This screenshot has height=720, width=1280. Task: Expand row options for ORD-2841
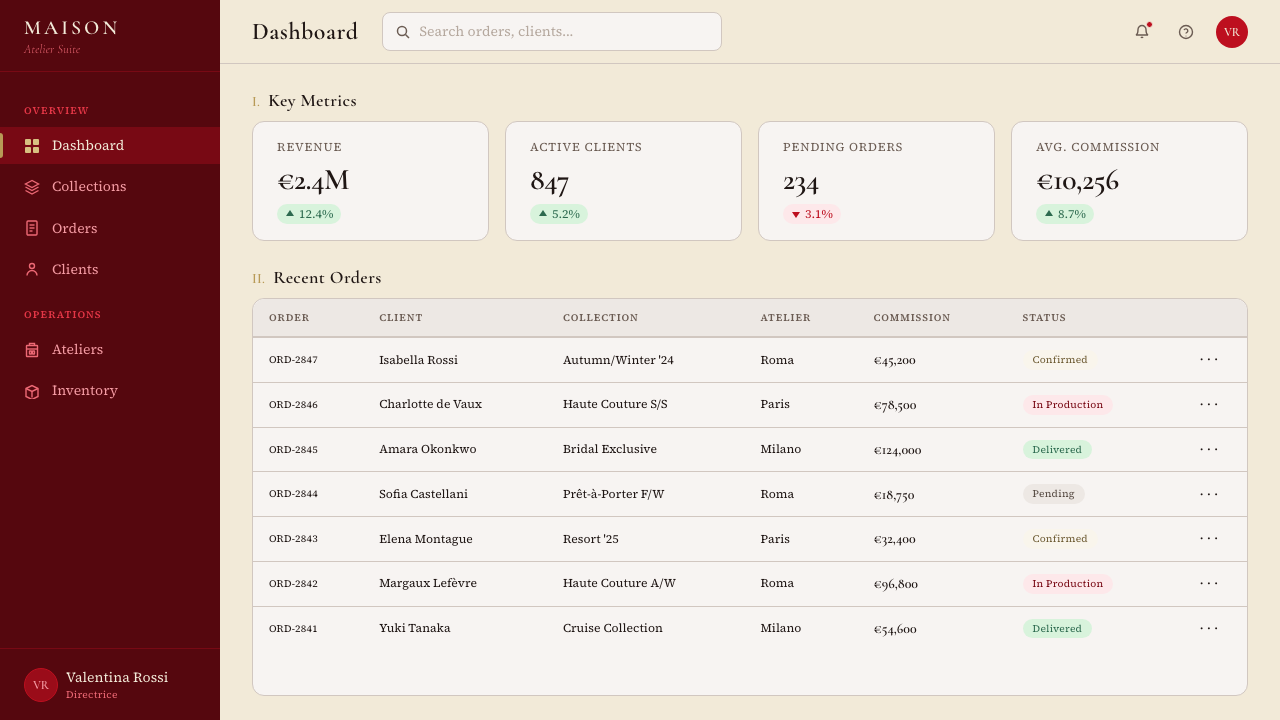(1209, 628)
